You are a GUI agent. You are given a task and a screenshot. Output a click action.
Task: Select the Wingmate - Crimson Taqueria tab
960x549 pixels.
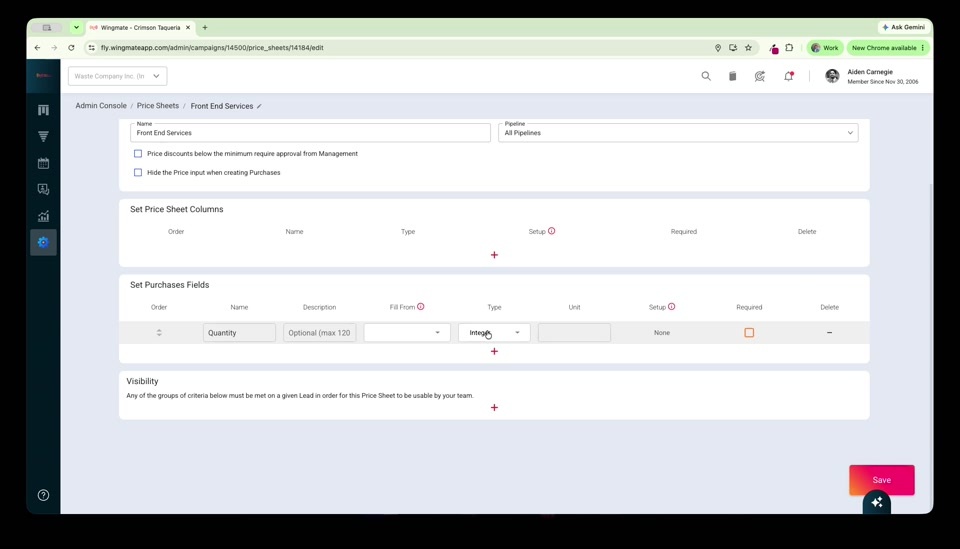point(140,28)
